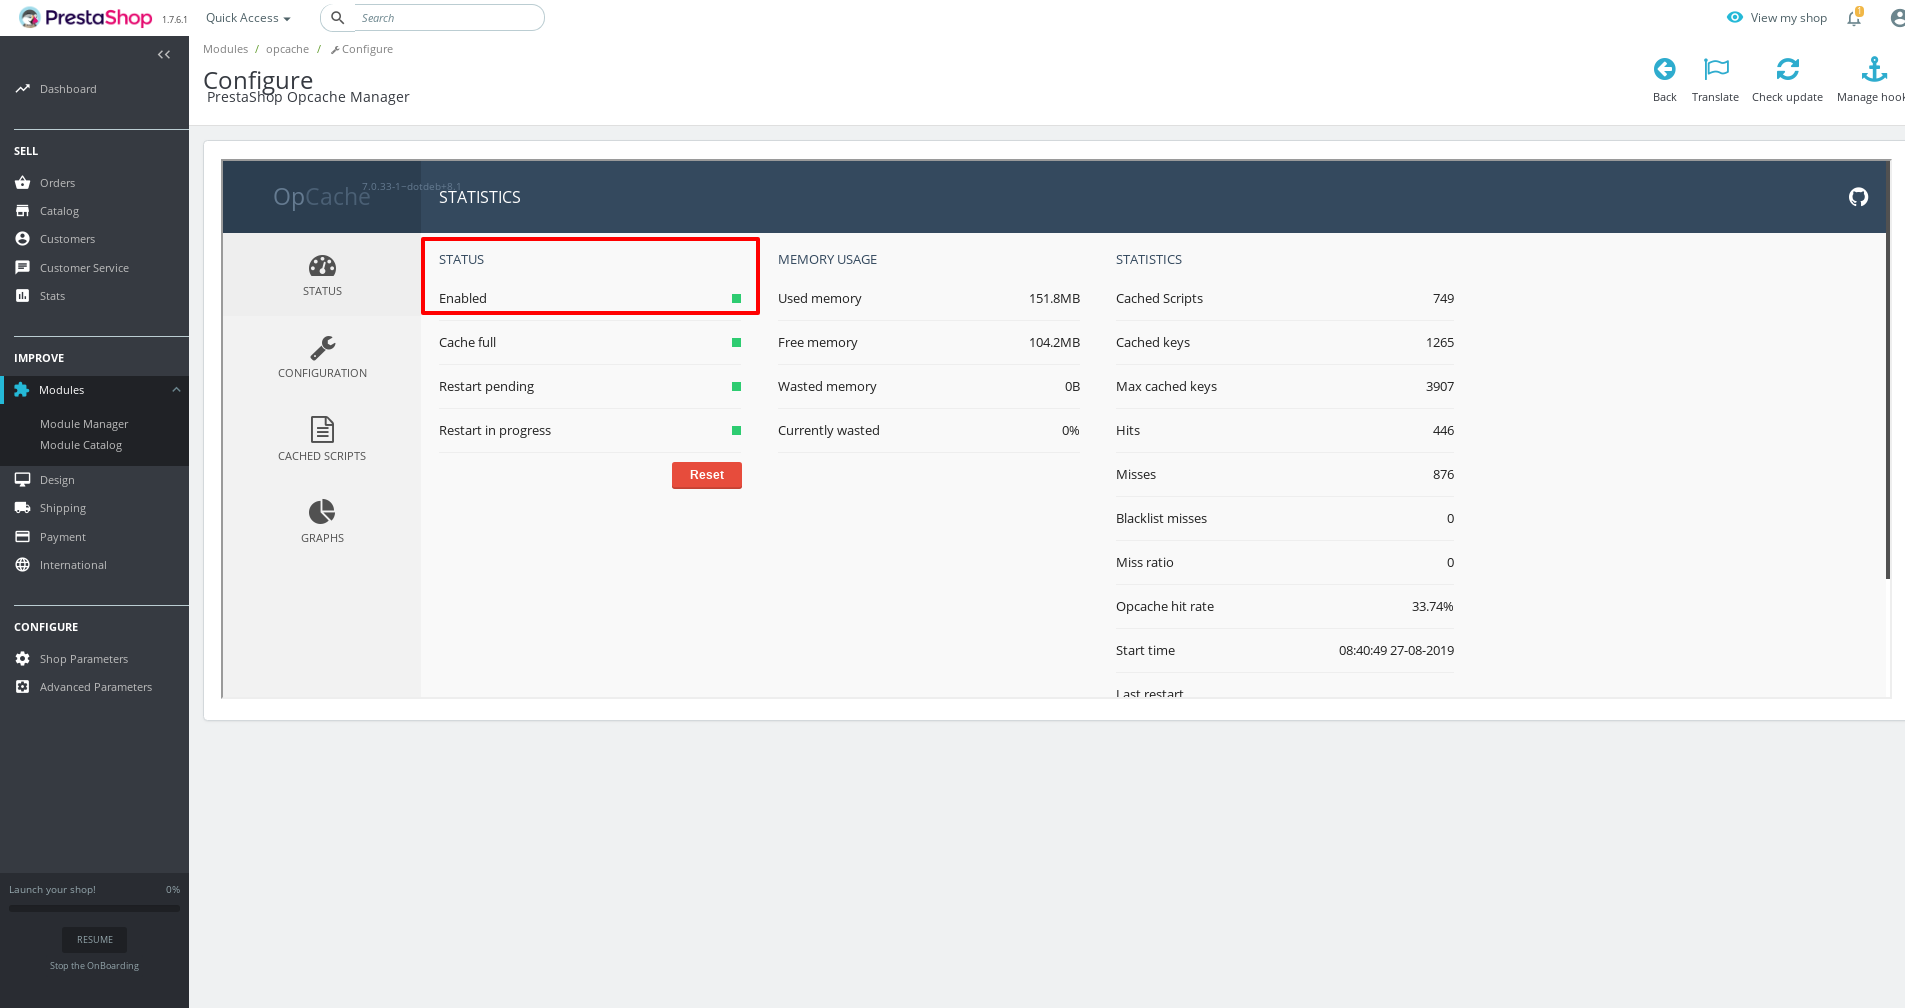The width and height of the screenshot is (1905, 1008).
Task: Select the Status gauge tab
Action: click(x=322, y=275)
